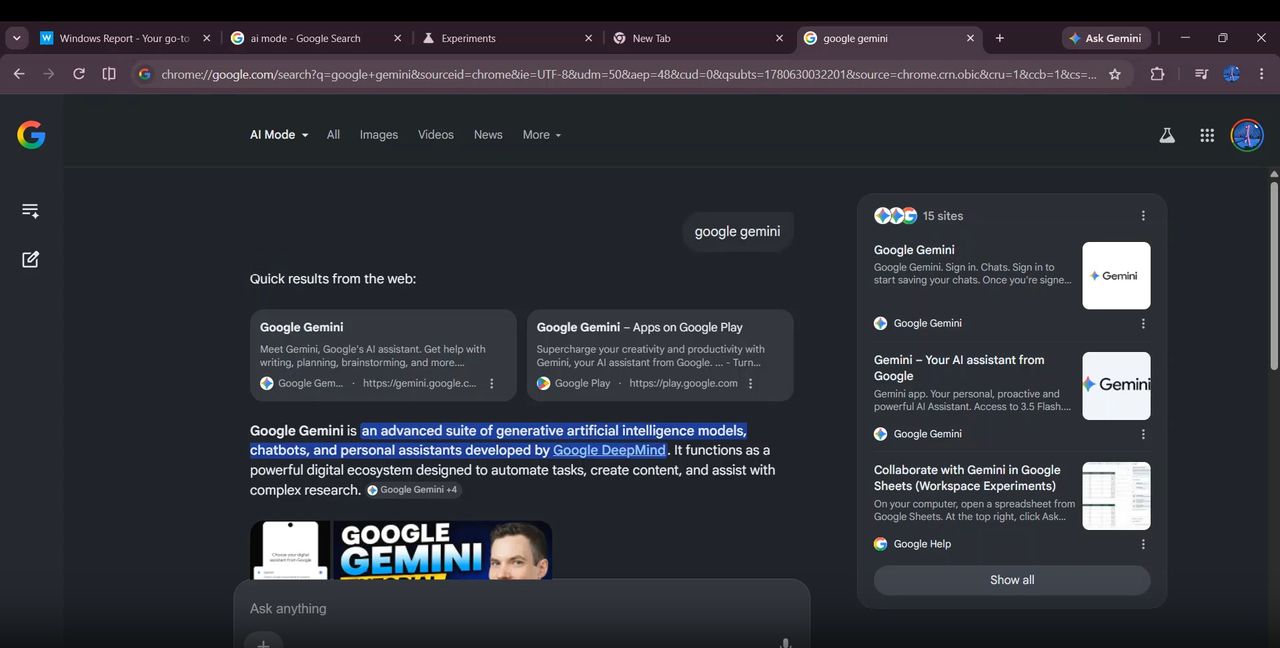Start voice input with the microphone
The image size is (1280, 648).
click(x=785, y=643)
